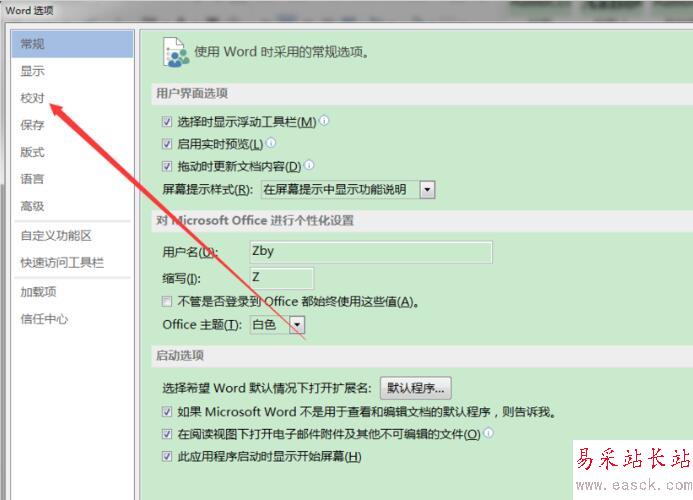693x500 pixels.
Task: Open the 显示 options page
Action: point(33,71)
